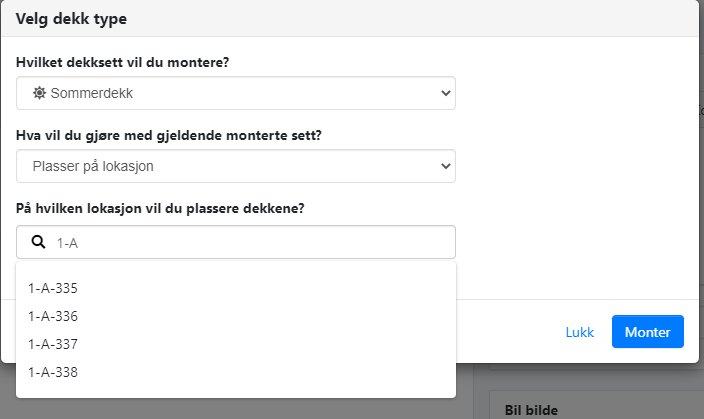
Task: Select location 1-A-335 from suggestions
Action: click(x=54, y=288)
